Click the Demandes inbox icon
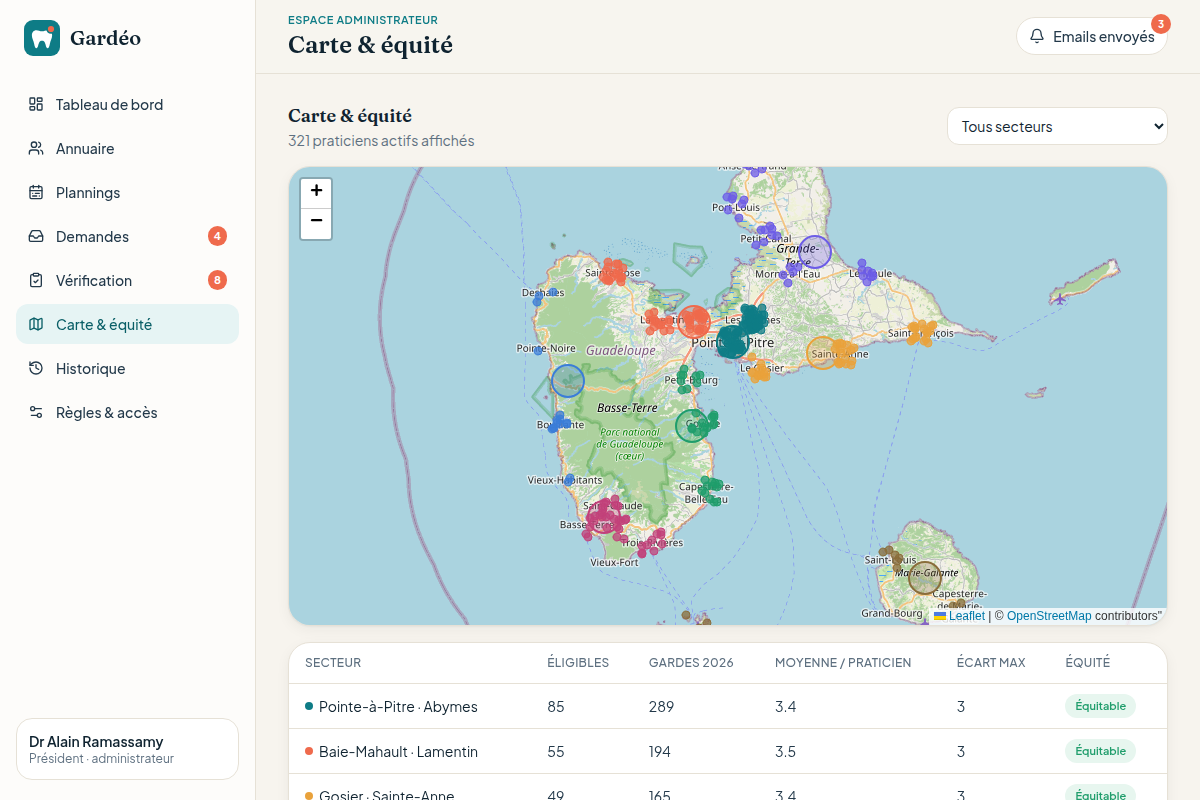 point(36,236)
